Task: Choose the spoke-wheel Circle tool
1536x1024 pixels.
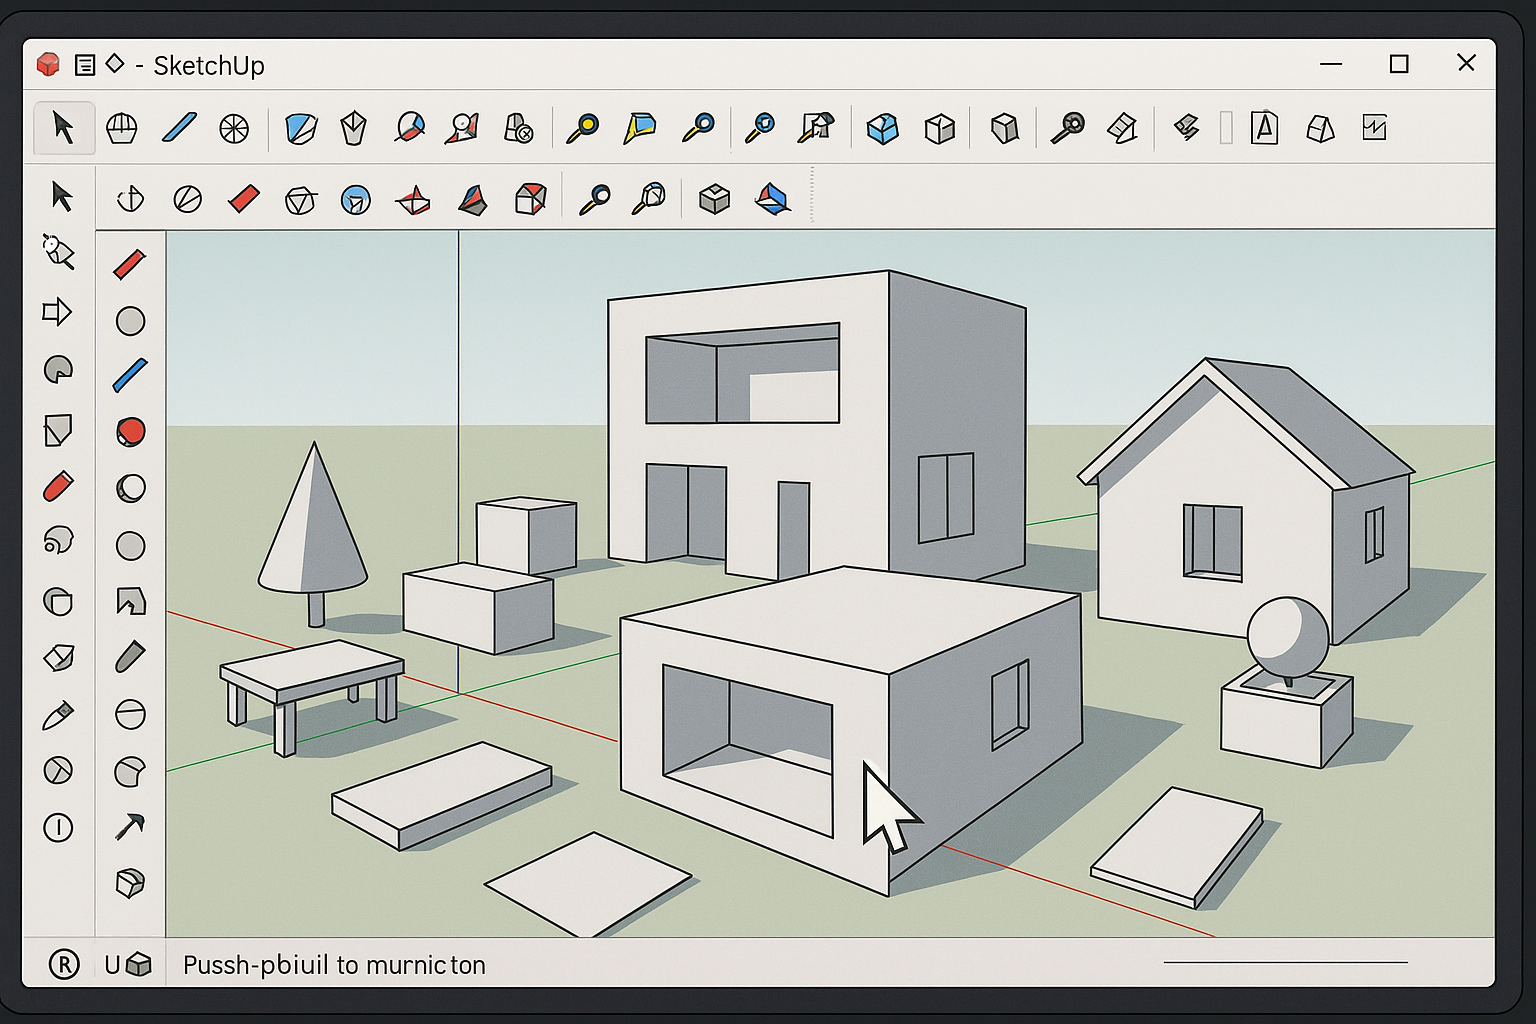Action: (234, 128)
